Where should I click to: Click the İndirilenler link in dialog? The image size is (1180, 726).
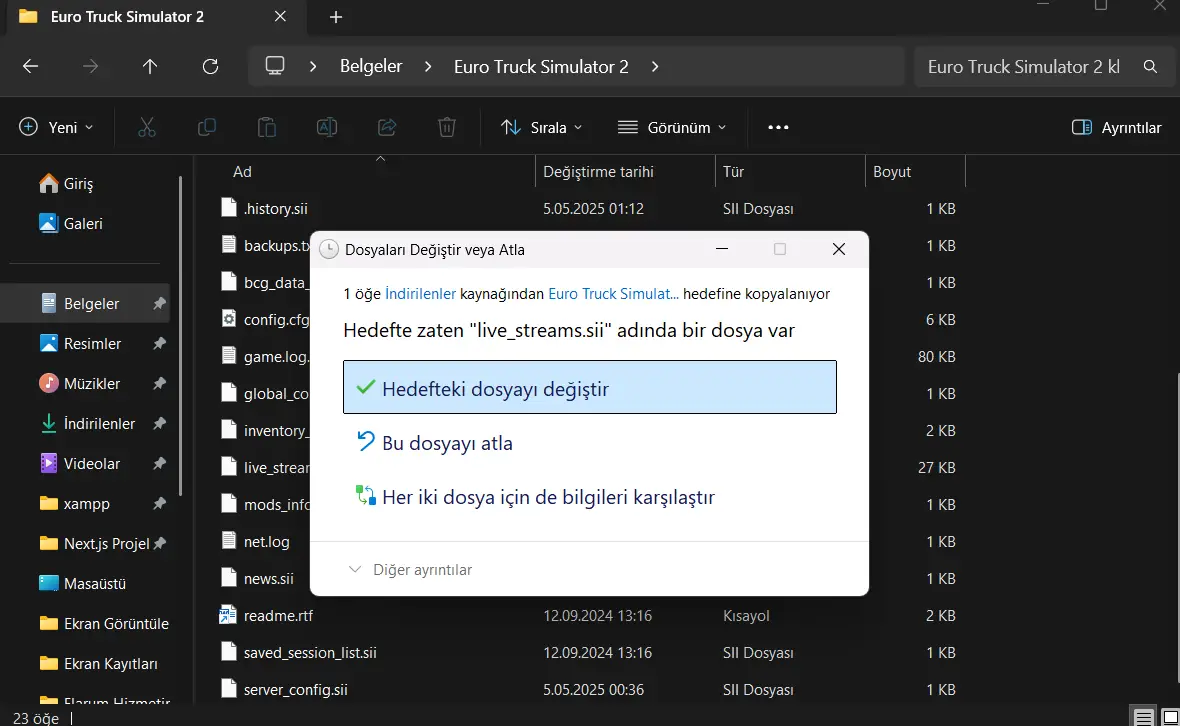[x=420, y=293]
